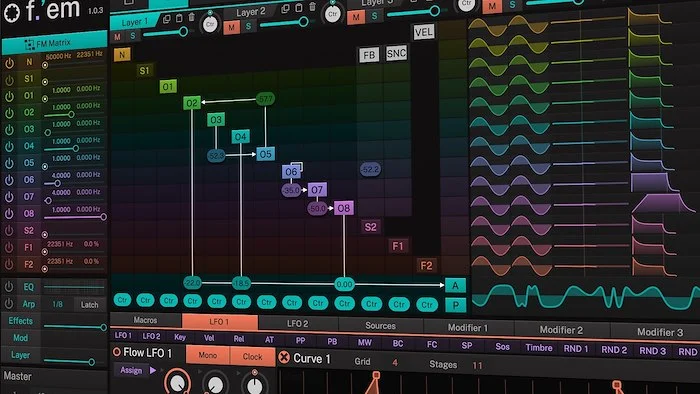Open the Arp 1/8 rate selector
The image size is (700, 394).
(58, 304)
